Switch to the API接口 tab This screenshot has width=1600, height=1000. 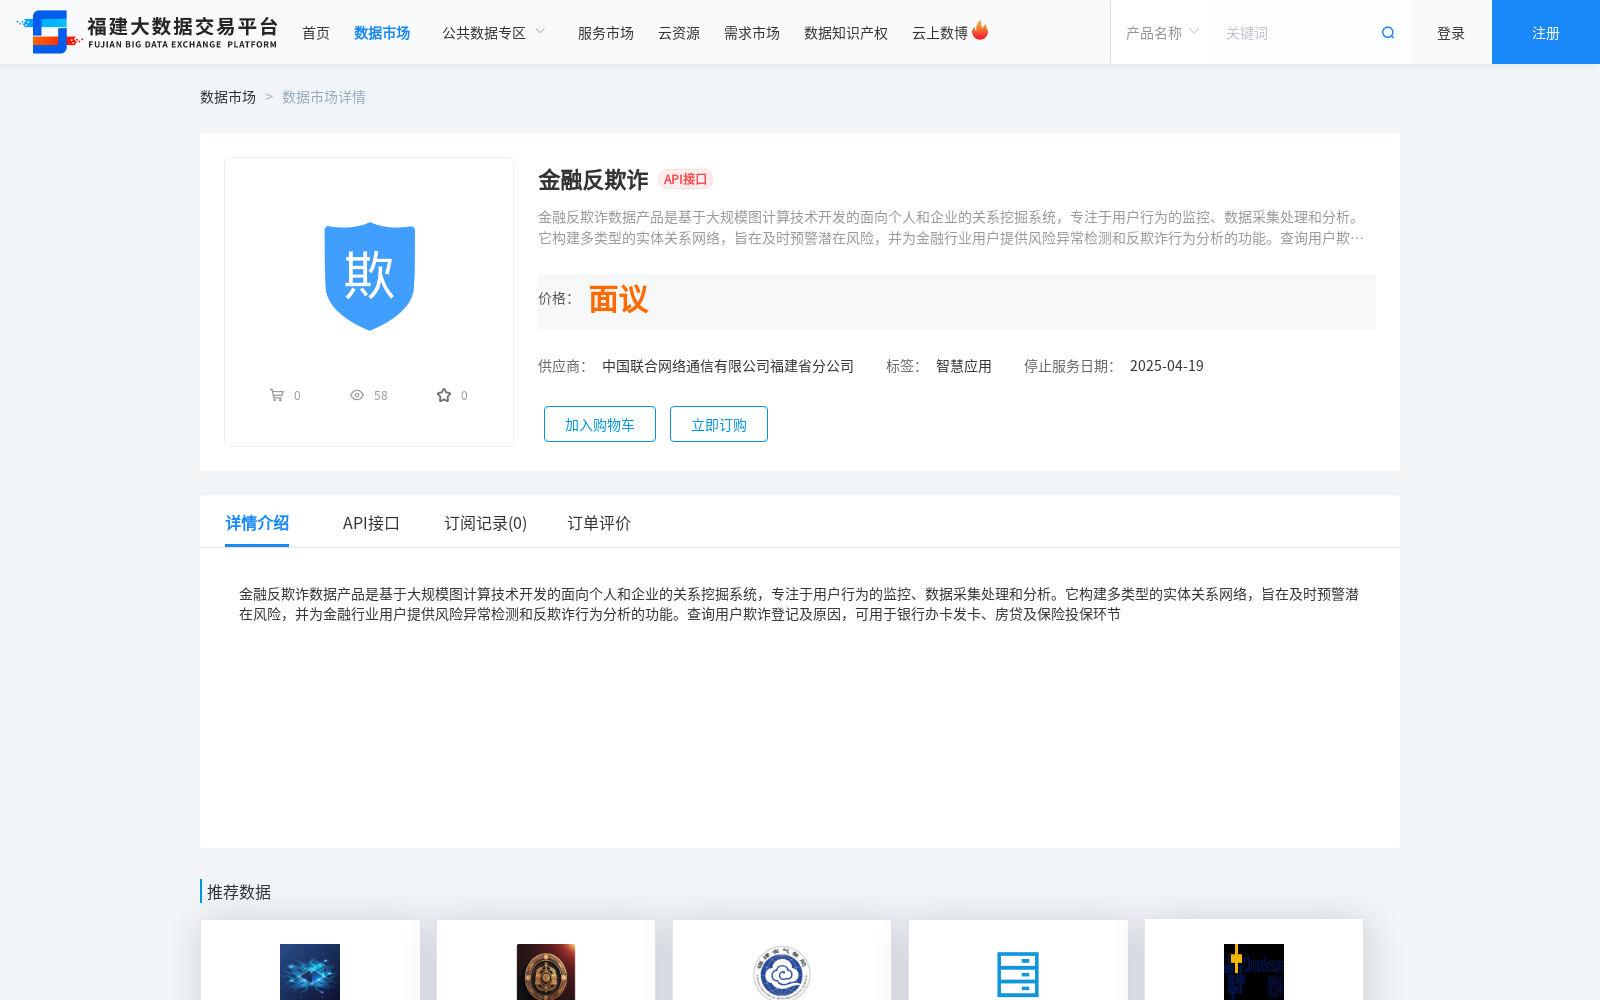pyautogui.click(x=371, y=523)
